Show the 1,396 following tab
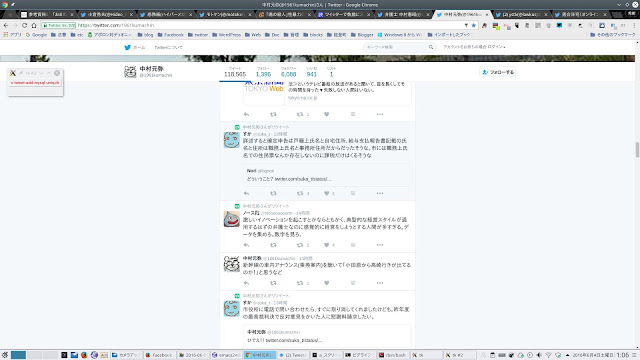The height and width of the screenshot is (360, 640). point(263,72)
